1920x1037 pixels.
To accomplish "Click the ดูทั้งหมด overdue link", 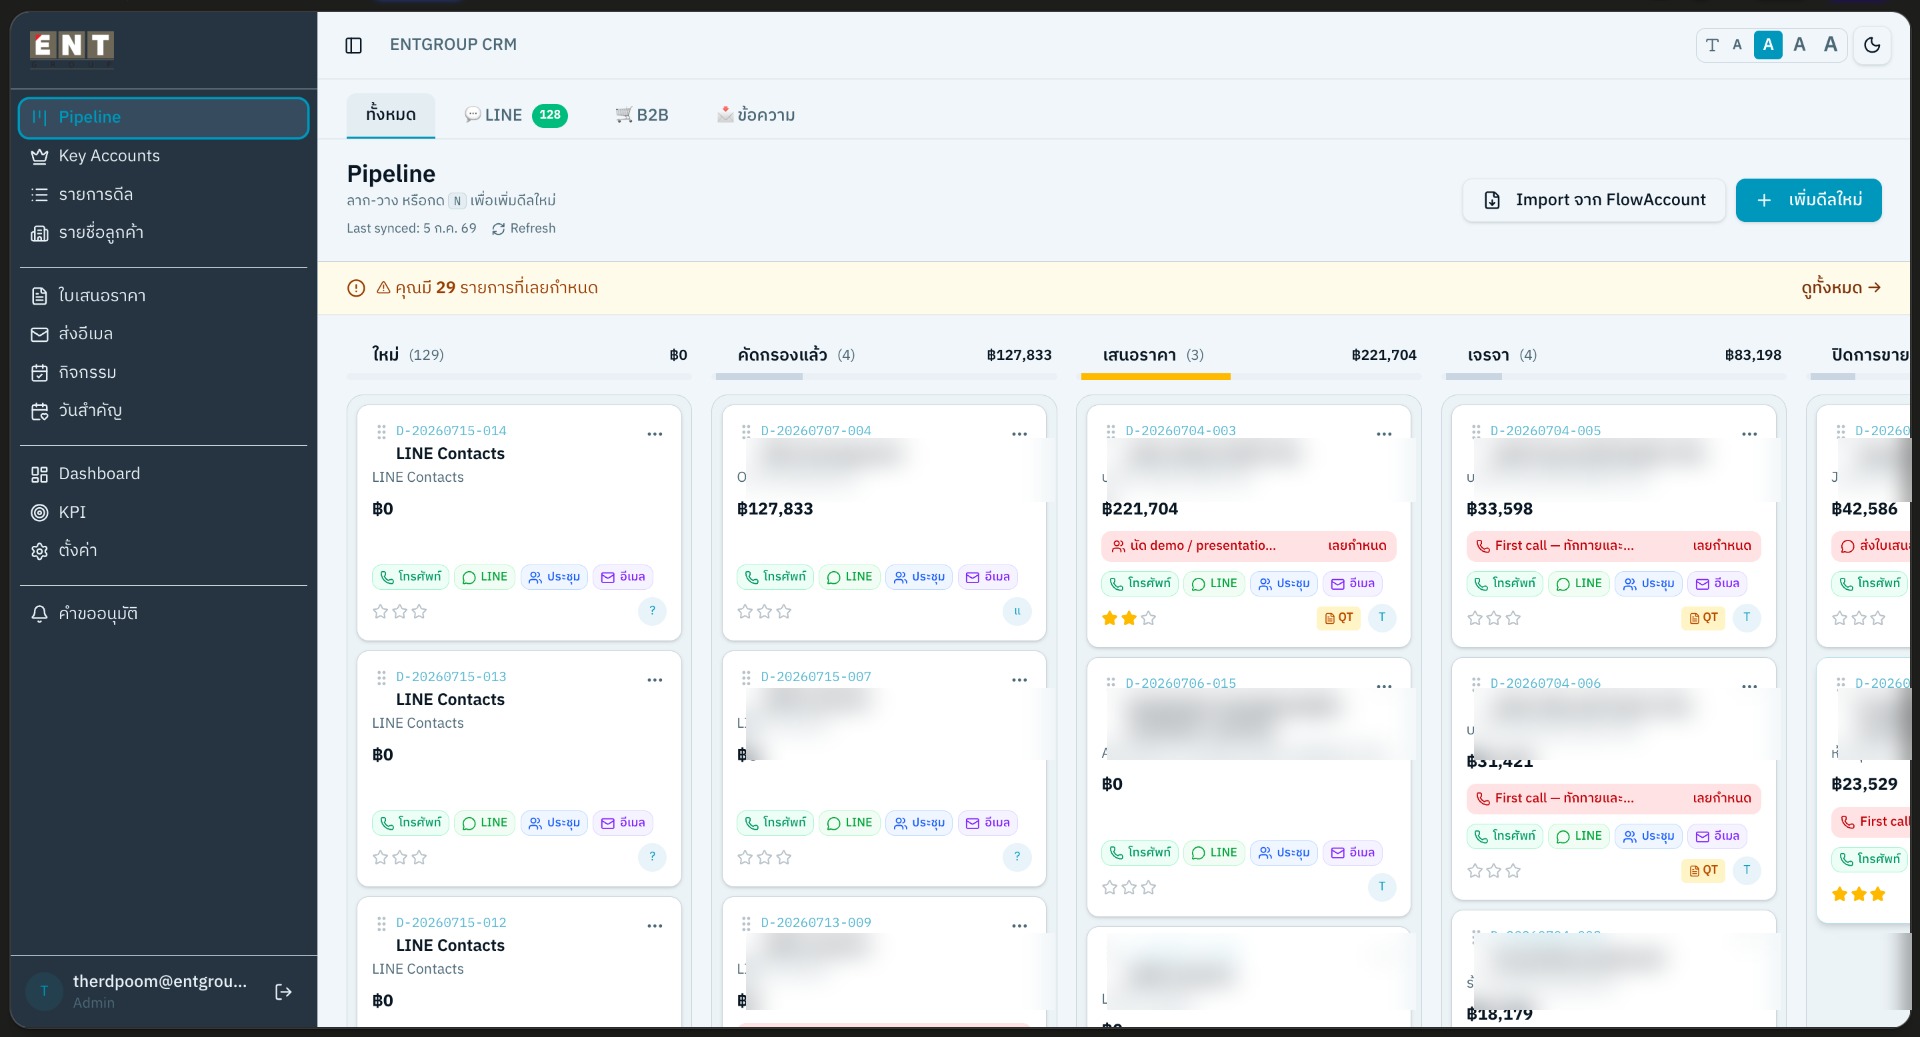I will click(x=1841, y=288).
